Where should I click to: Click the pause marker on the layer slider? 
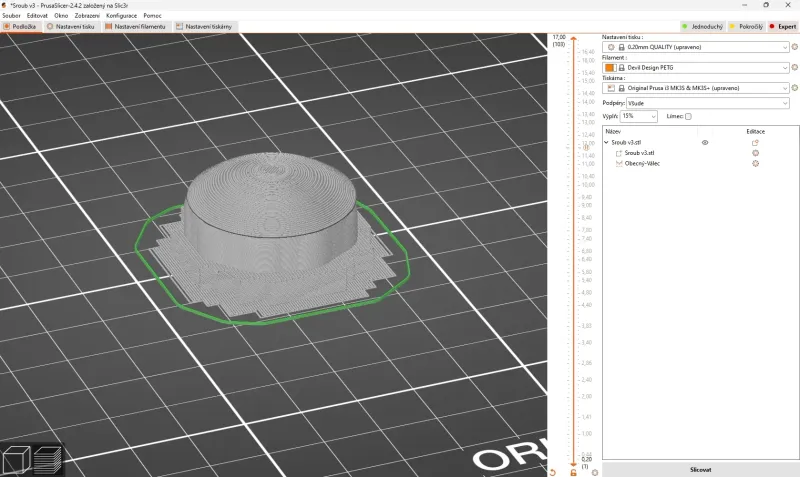click(x=586, y=147)
